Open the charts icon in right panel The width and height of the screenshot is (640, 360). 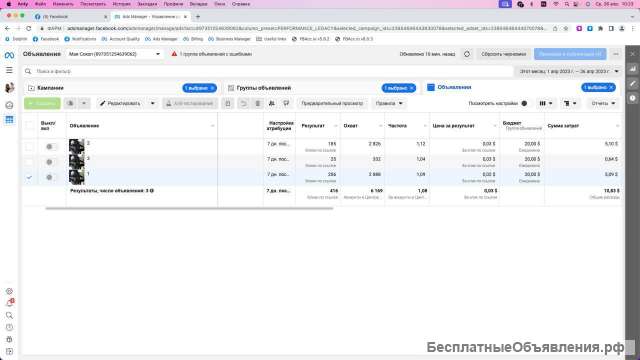[633, 69]
